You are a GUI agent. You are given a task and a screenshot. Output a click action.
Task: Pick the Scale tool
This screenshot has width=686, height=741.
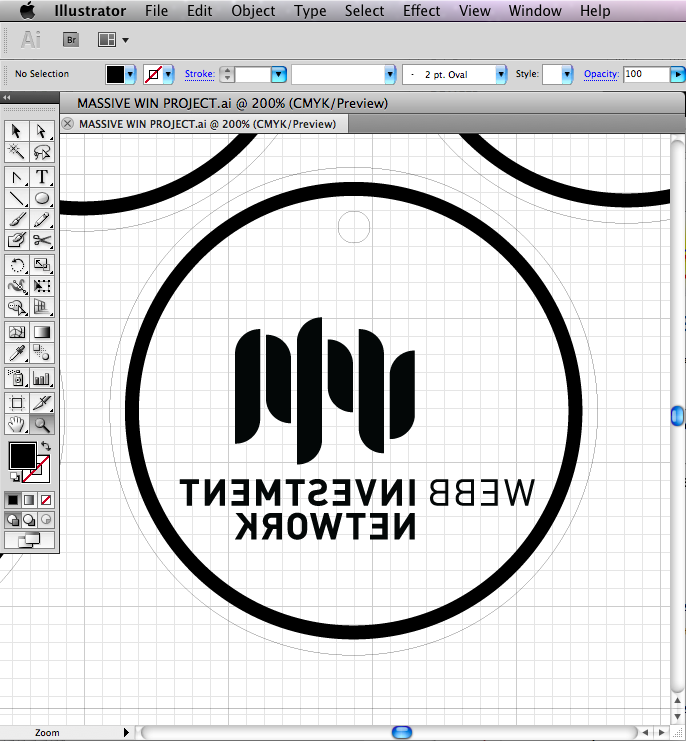[x=42, y=265]
